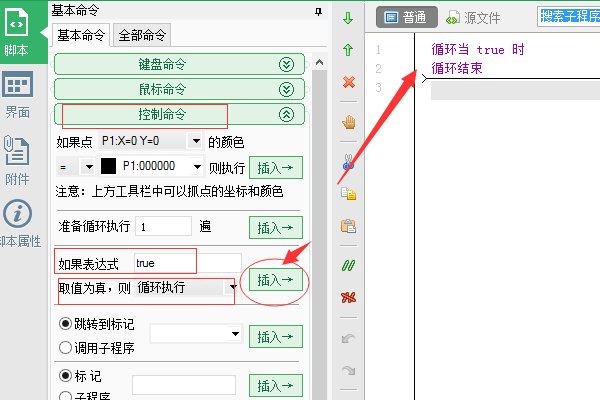Paste with the clipboard icon
The width and height of the screenshot is (600, 400).
348,225
